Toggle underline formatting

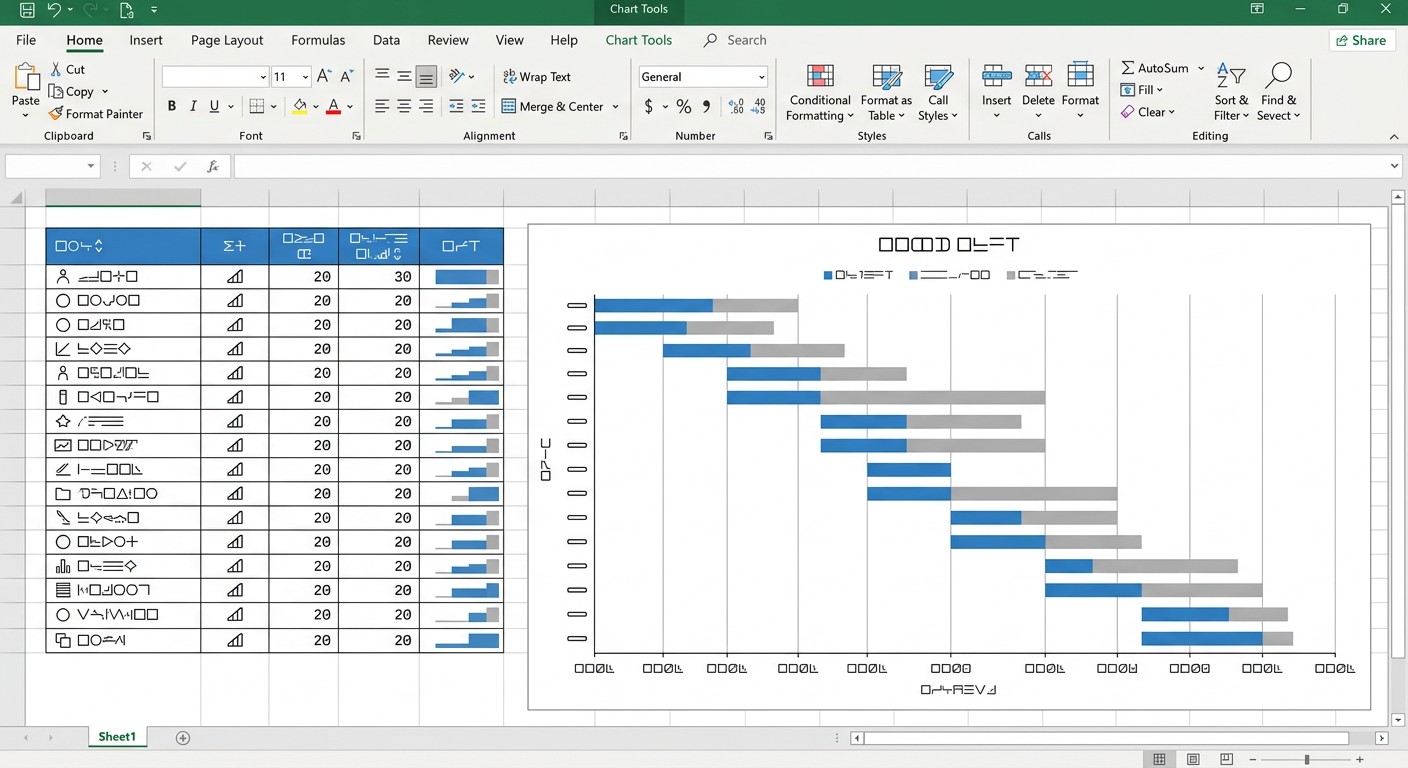click(x=214, y=106)
